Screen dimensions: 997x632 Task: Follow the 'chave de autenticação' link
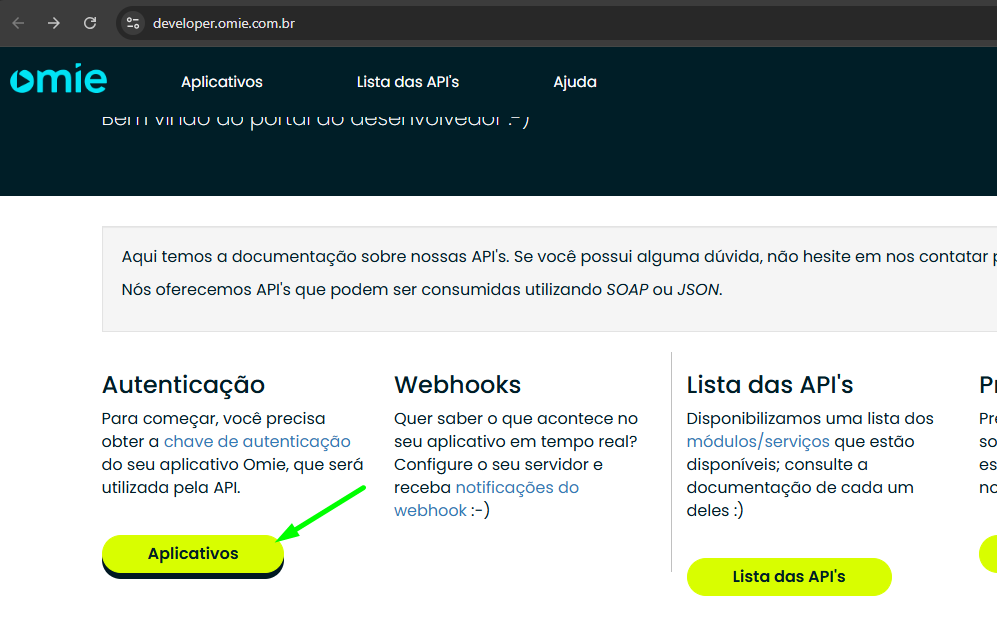[x=257, y=441]
